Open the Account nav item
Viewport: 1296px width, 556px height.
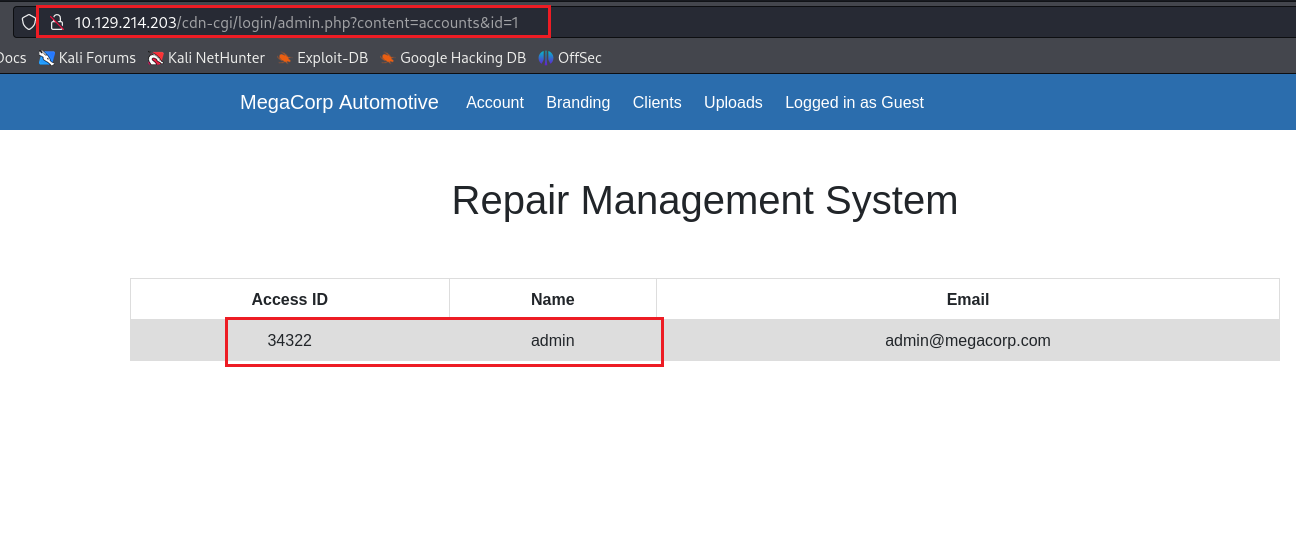click(x=495, y=102)
